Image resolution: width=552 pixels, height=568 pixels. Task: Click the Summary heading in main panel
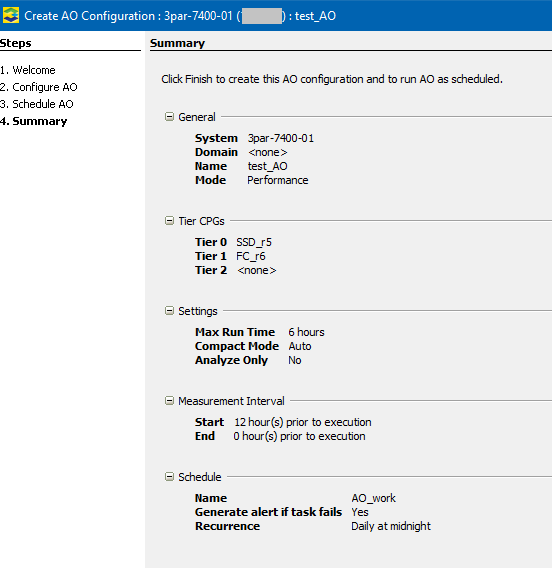[x=177, y=43]
